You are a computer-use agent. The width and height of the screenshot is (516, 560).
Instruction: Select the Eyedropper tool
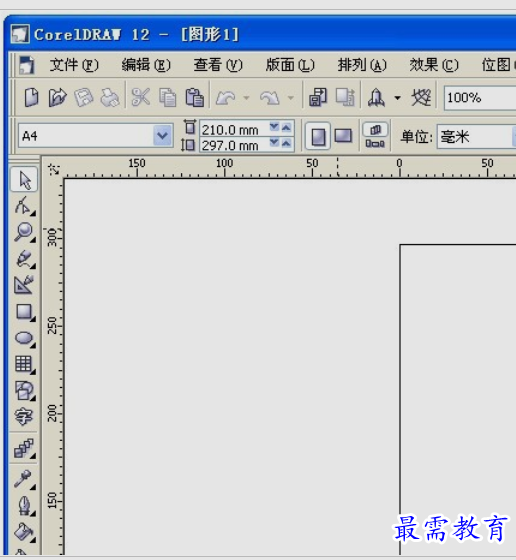24,479
